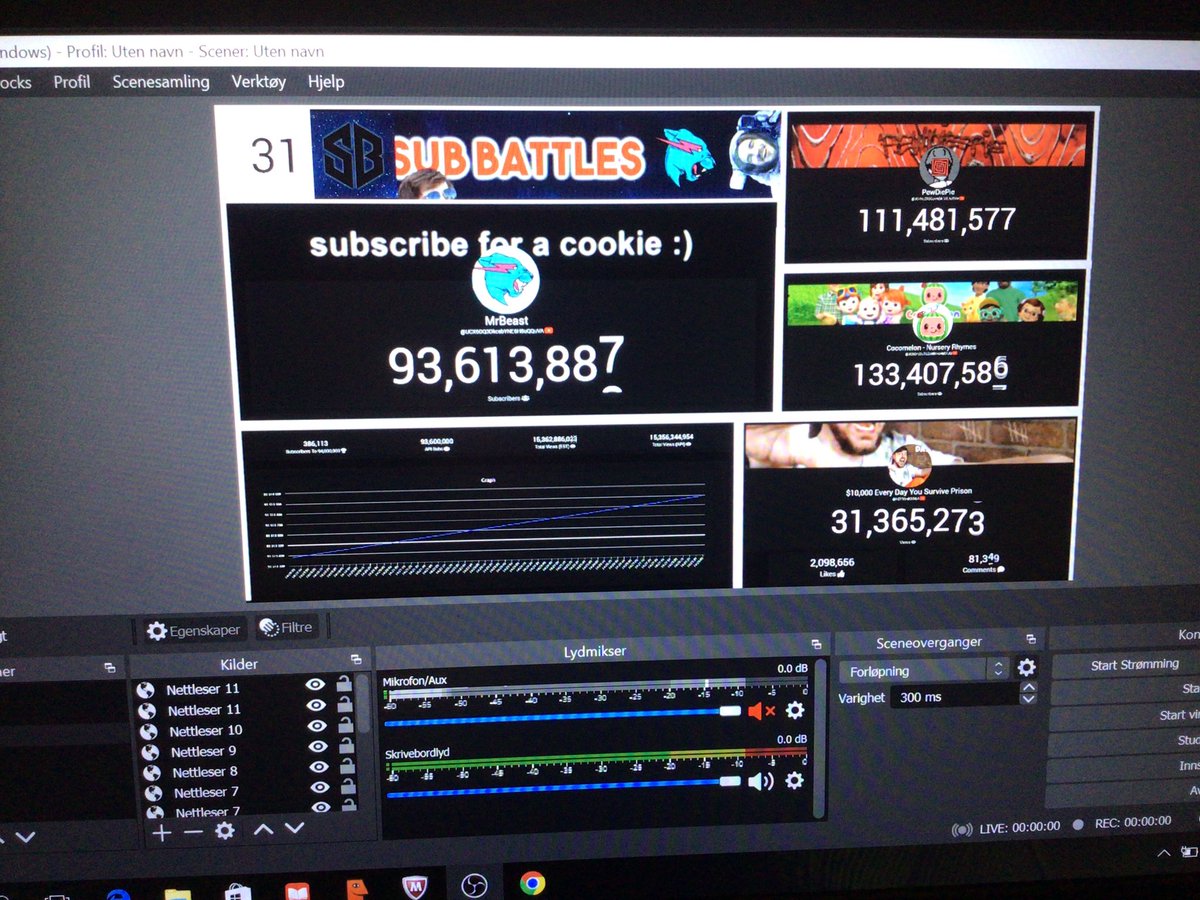Viewport: 1200px width, 900px height.
Task: Select the SUB BATTLES banner in preview
Action: pyautogui.click(x=546, y=155)
